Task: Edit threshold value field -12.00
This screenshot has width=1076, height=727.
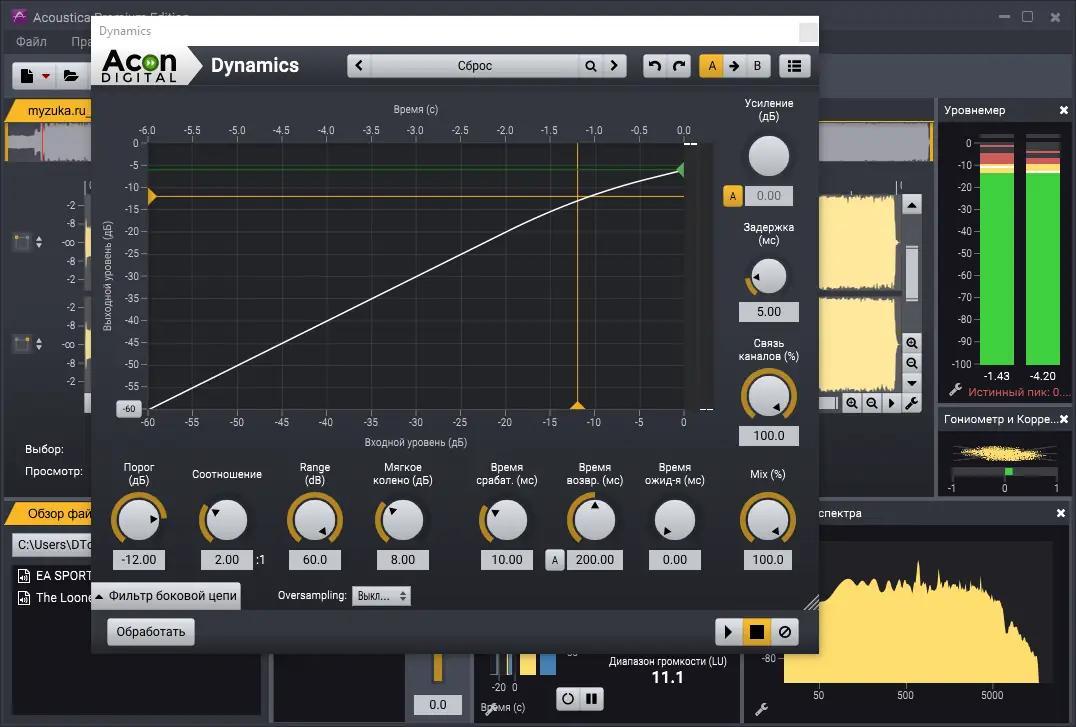Action: coord(139,560)
